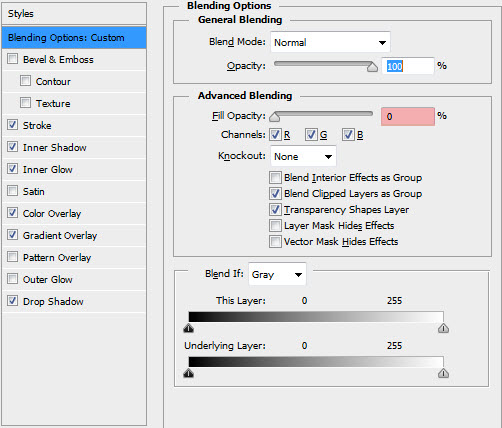502x428 pixels.
Task: Click the Underlying Layer black slider handle
Action: point(189,373)
